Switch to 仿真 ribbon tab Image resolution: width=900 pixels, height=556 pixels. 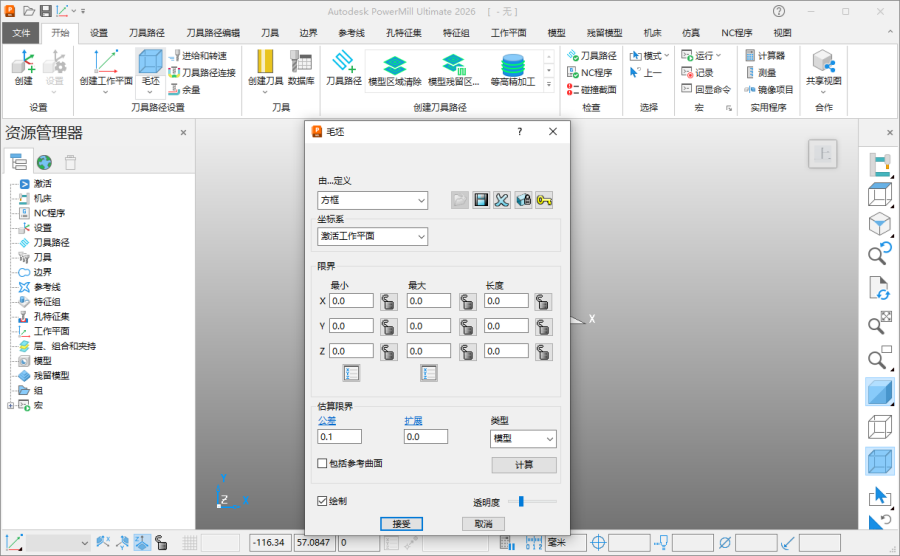pos(690,33)
